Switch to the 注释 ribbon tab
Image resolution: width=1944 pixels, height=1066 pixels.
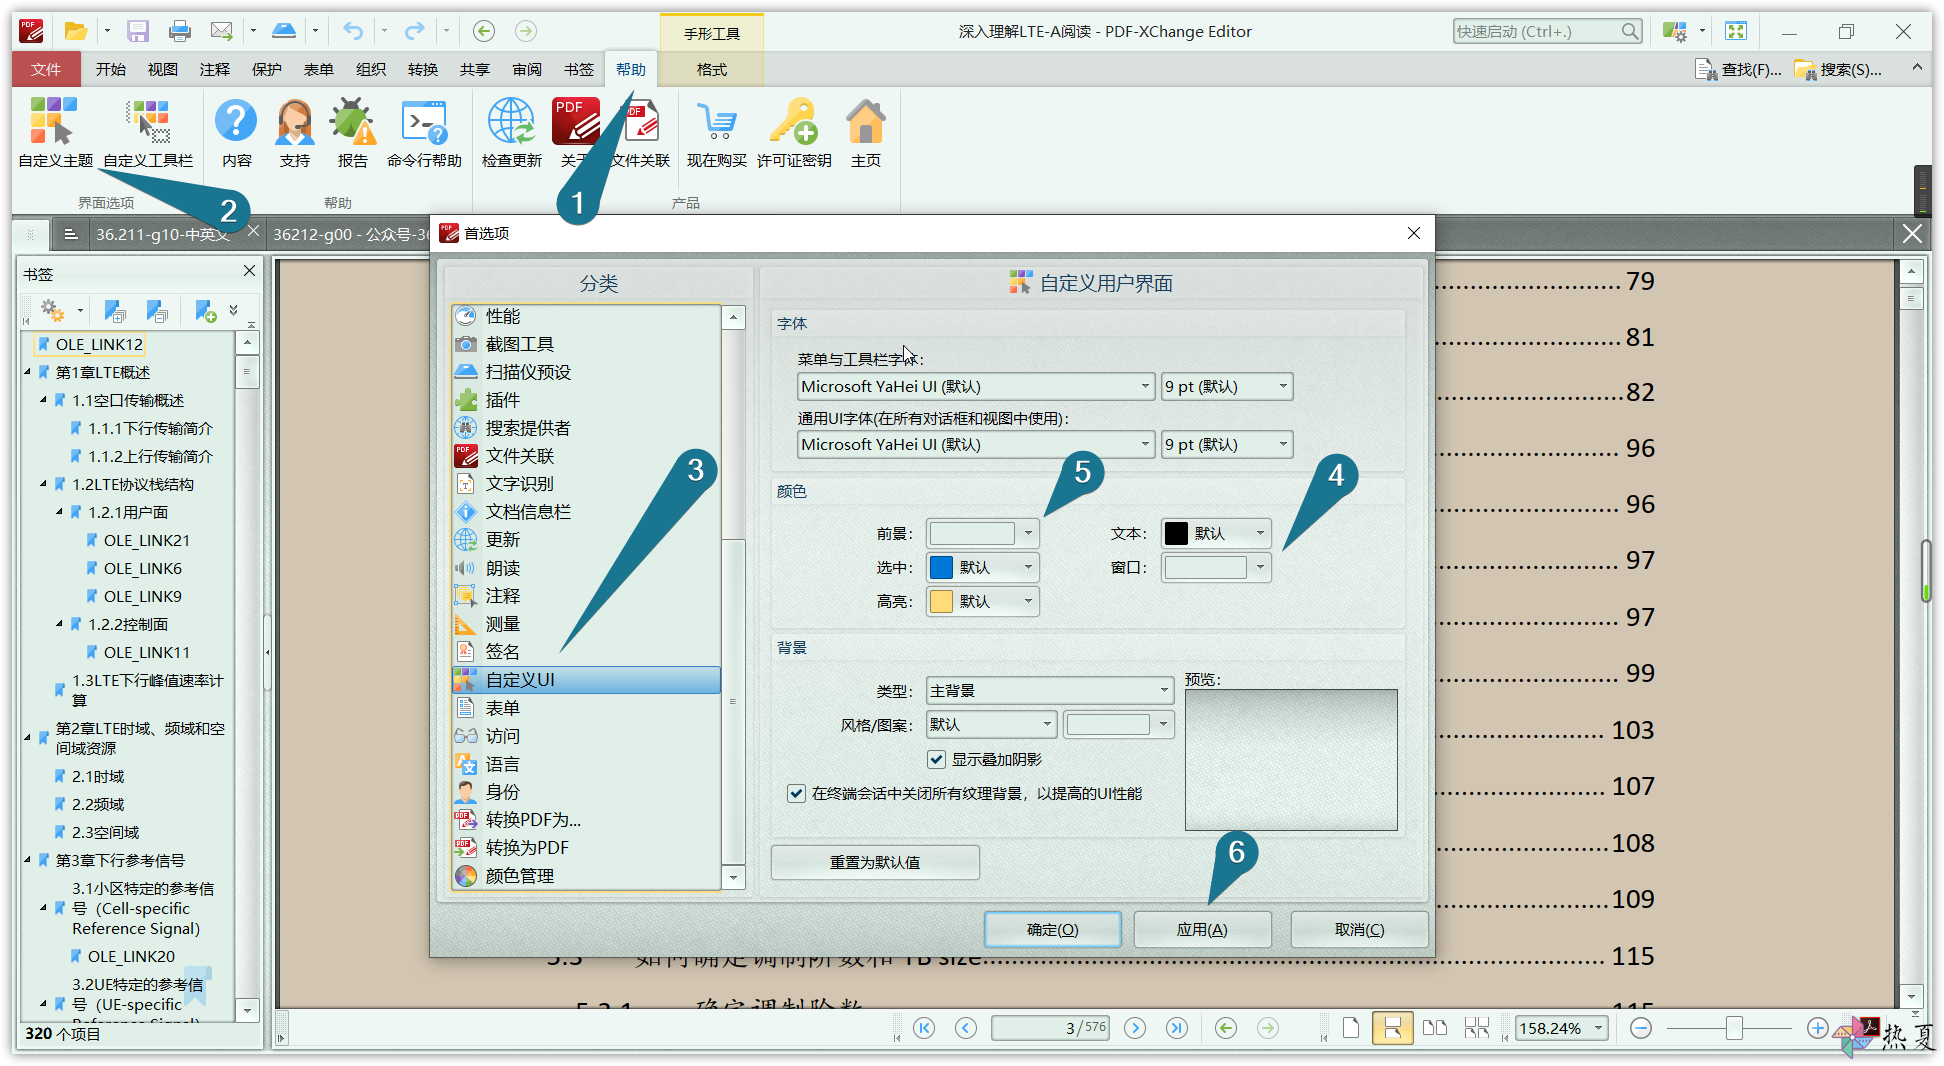point(214,69)
